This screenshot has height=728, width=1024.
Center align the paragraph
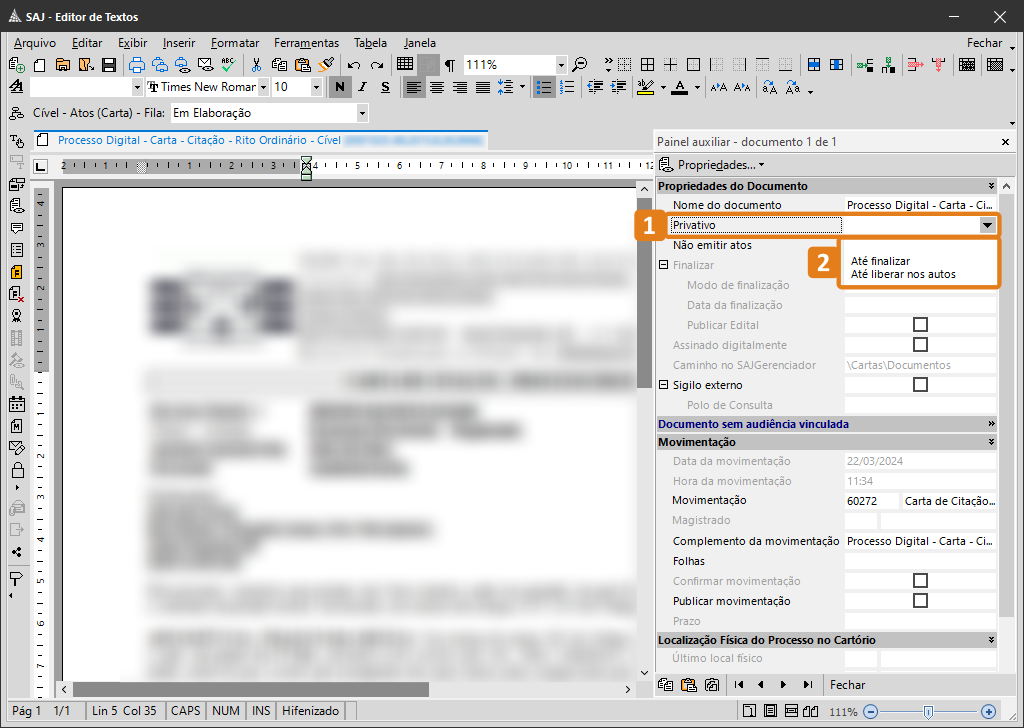[x=437, y=87]
